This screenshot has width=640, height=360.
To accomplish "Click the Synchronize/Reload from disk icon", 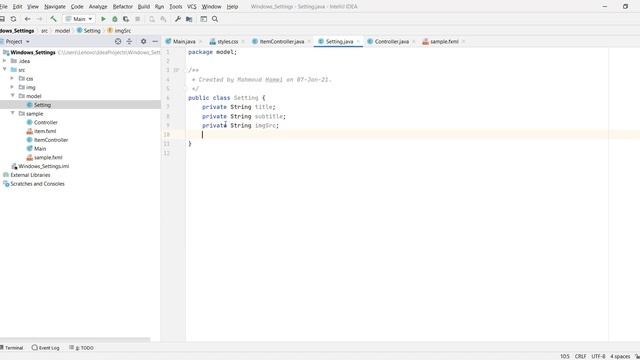I will pyautogui.click(x=13, y=19).
